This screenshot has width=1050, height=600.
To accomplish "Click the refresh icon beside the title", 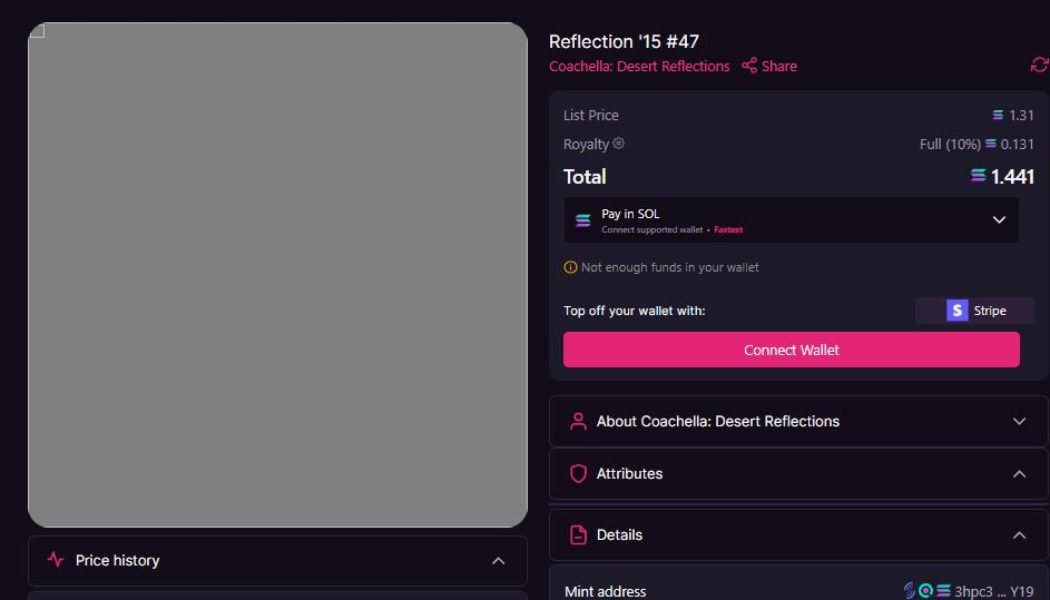I will click(x=1039, y=65).
